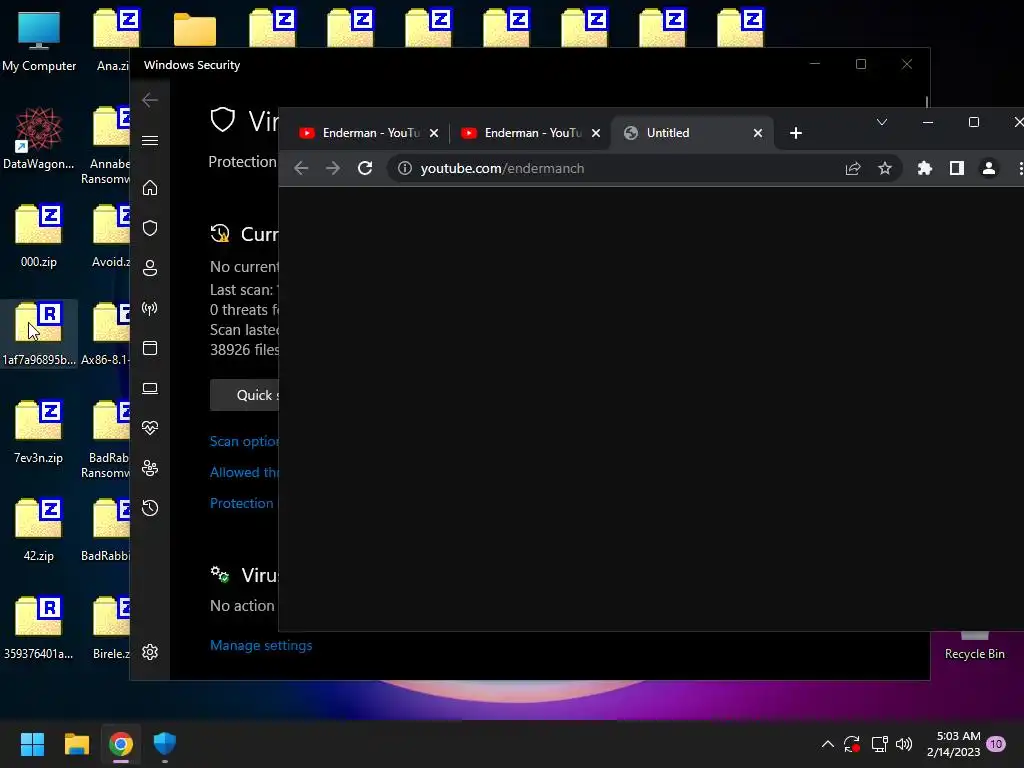Open Device performance & health heart icon
This screenshot has height=768, width=1024.
(150, 428)
